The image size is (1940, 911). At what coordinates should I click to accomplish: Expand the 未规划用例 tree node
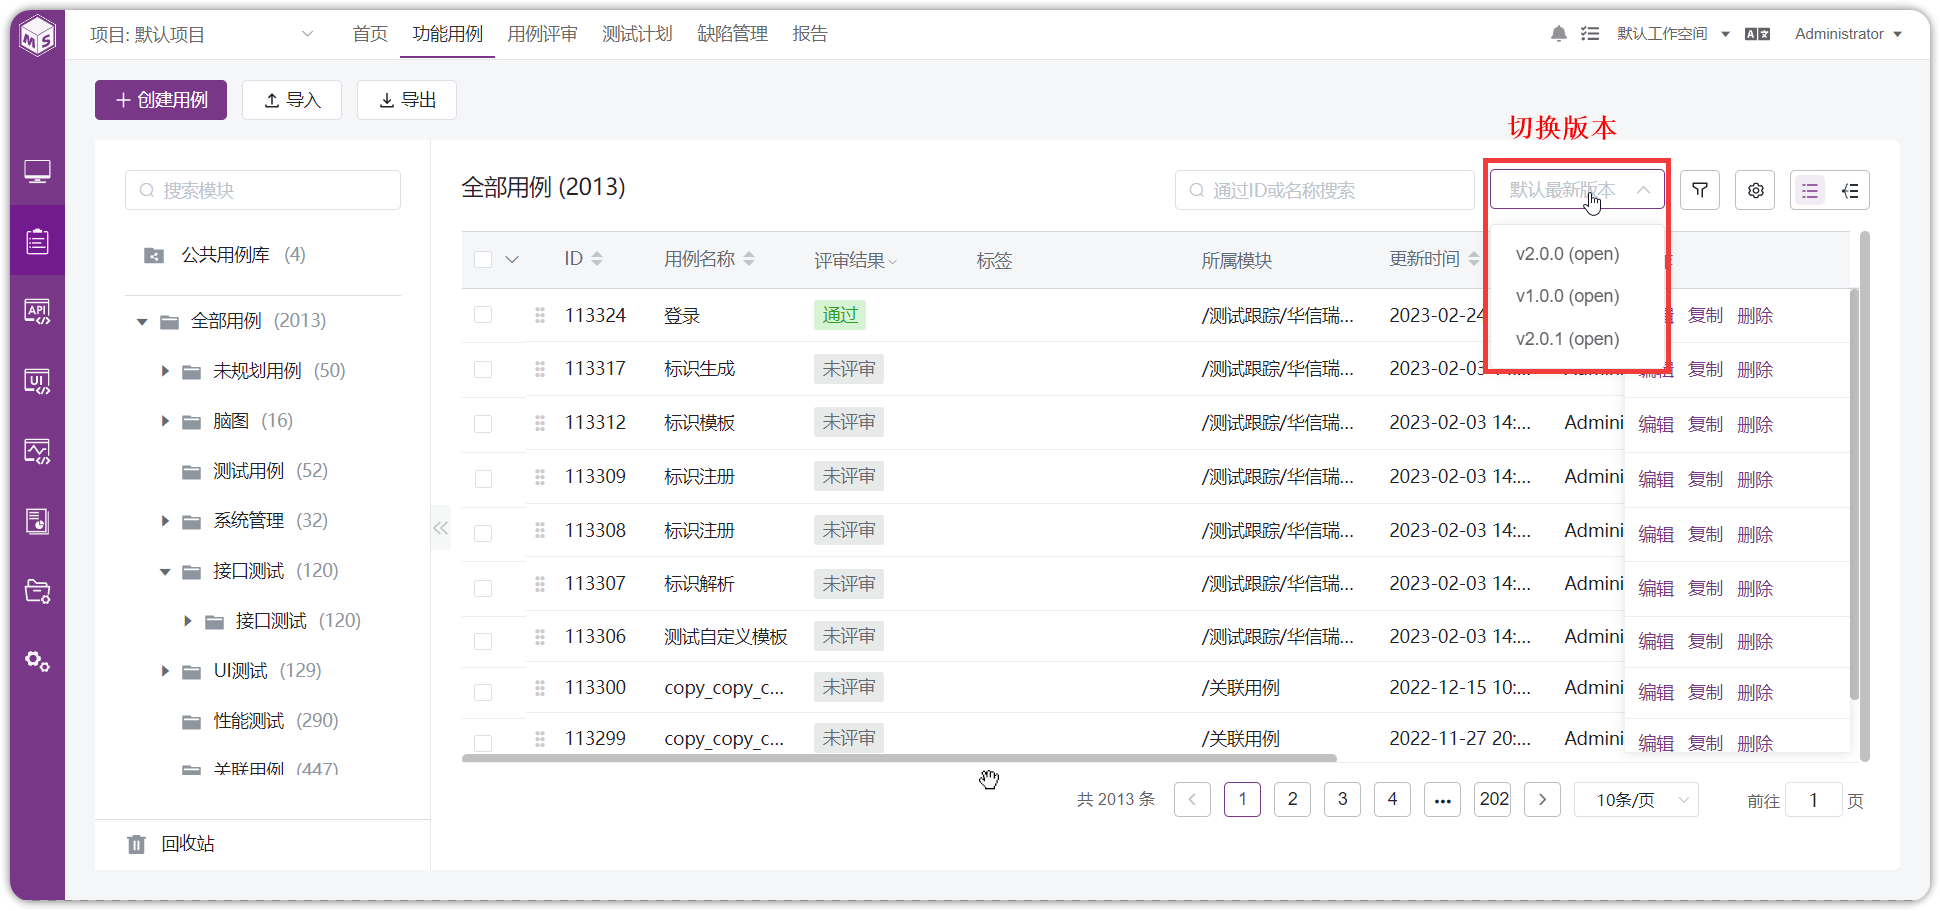[165, 371]
